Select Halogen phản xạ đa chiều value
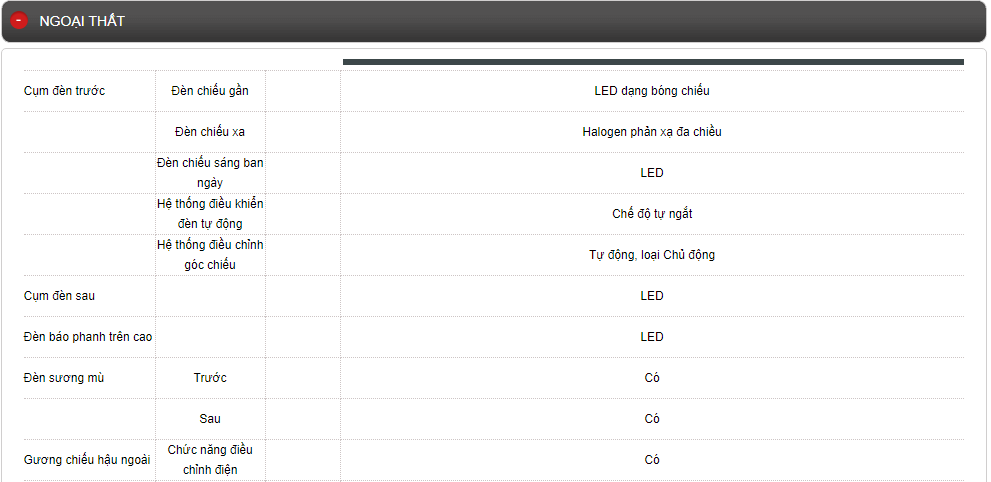991x482 pixels. pyautogui.click(x=651, y=132)
